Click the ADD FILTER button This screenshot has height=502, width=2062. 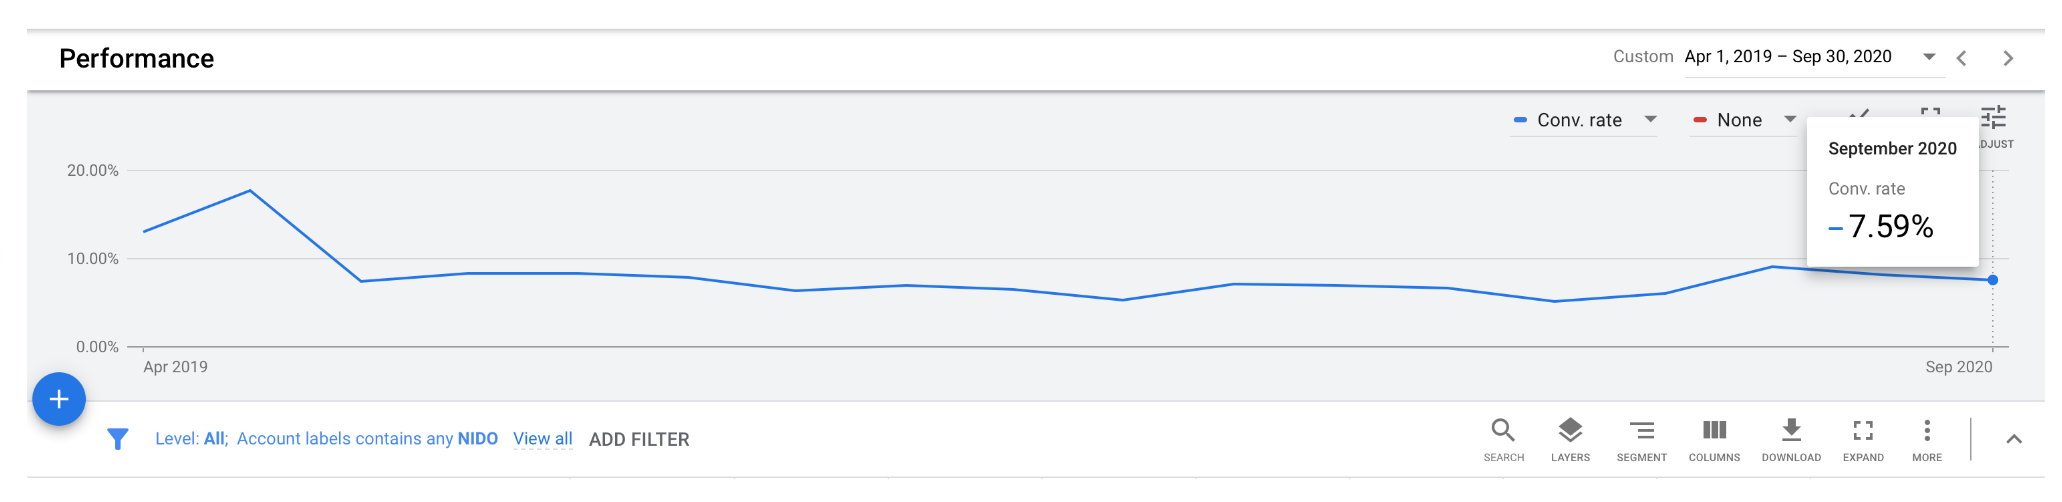(x=639, y=440)
